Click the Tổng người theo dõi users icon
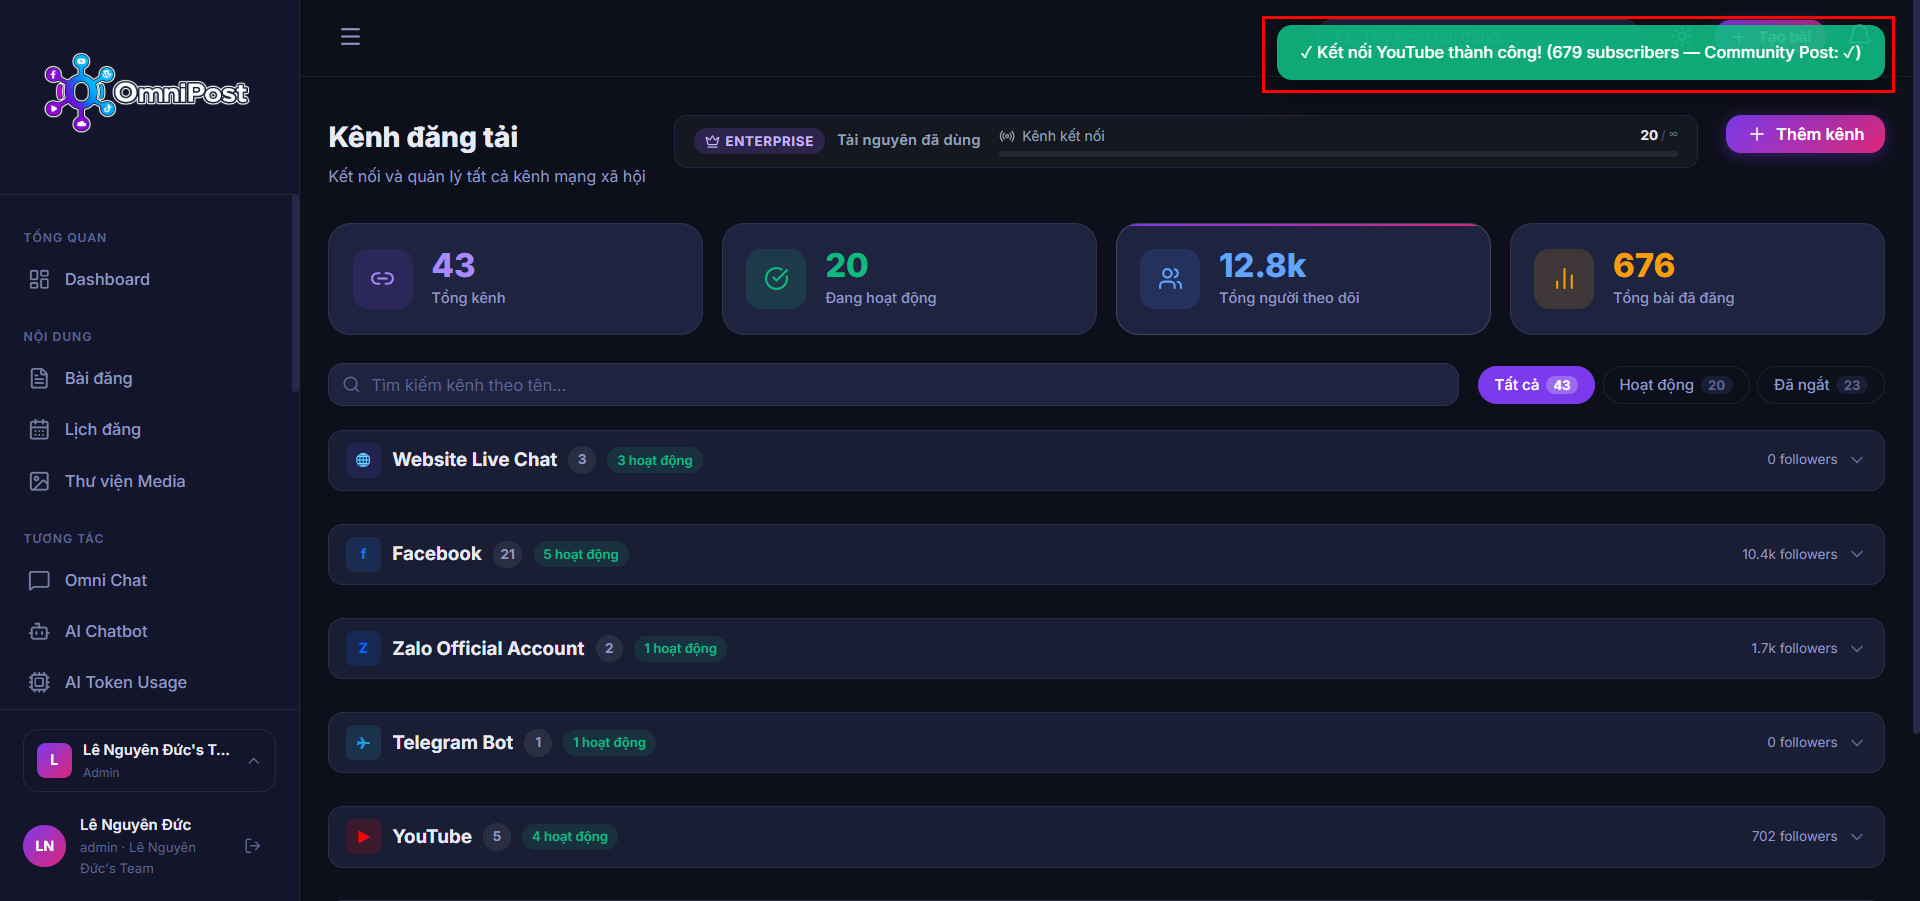Screen dimensions: 1920x901 (1170, 279)
